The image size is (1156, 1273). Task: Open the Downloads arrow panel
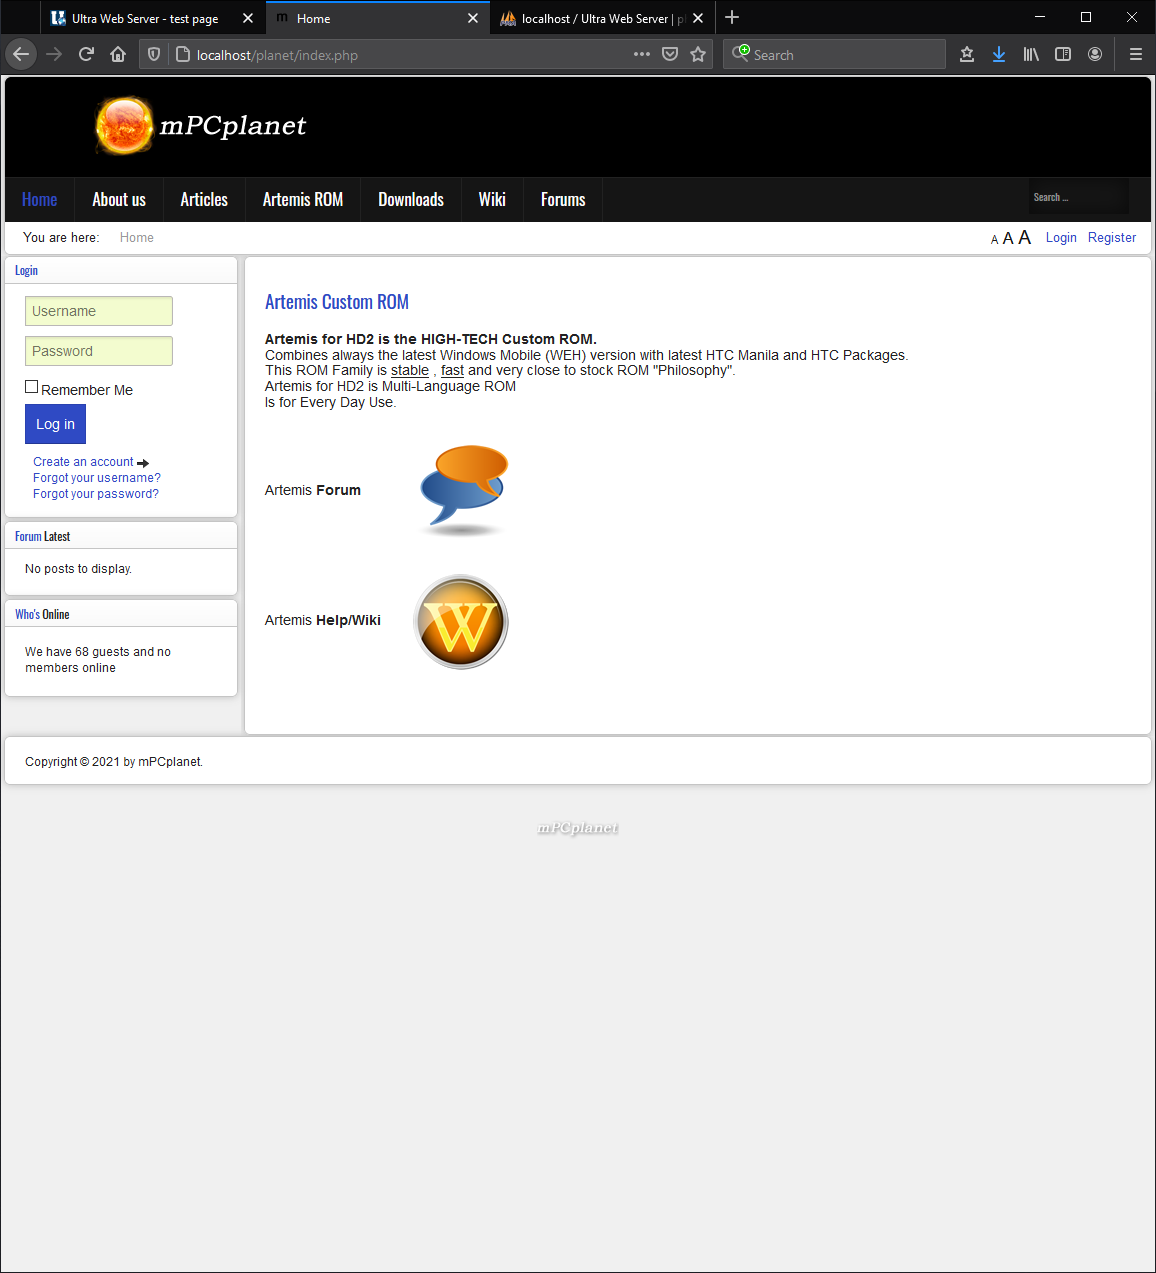pos(999,54)
